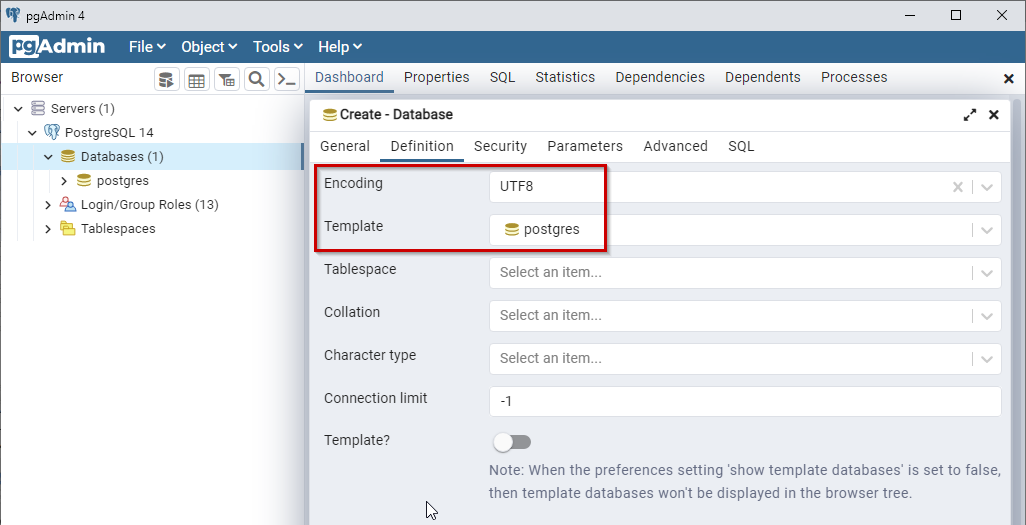Open the Parameters tab in dialog
The height and width of the screenshot is (525, 1026).
[x=585, y=146]
